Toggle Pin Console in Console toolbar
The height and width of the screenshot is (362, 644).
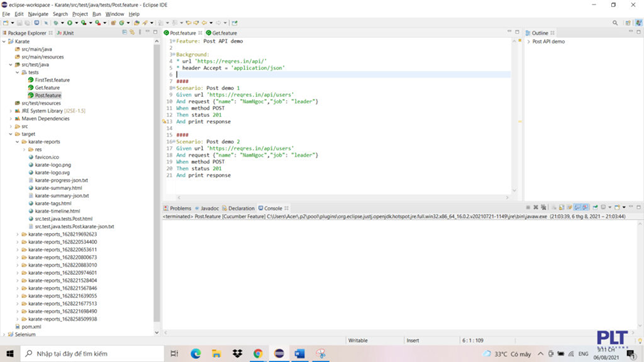[x=595, y=208]
